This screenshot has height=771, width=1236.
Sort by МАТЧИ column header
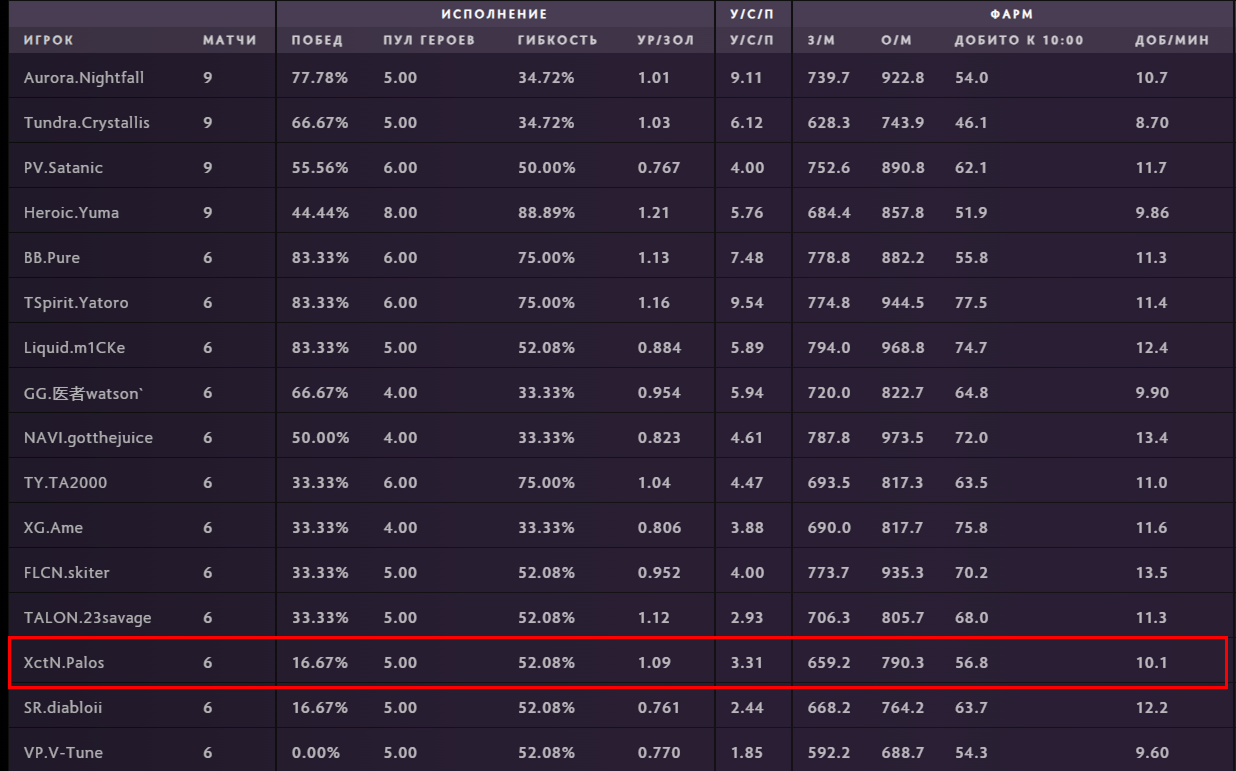[230, 41]
